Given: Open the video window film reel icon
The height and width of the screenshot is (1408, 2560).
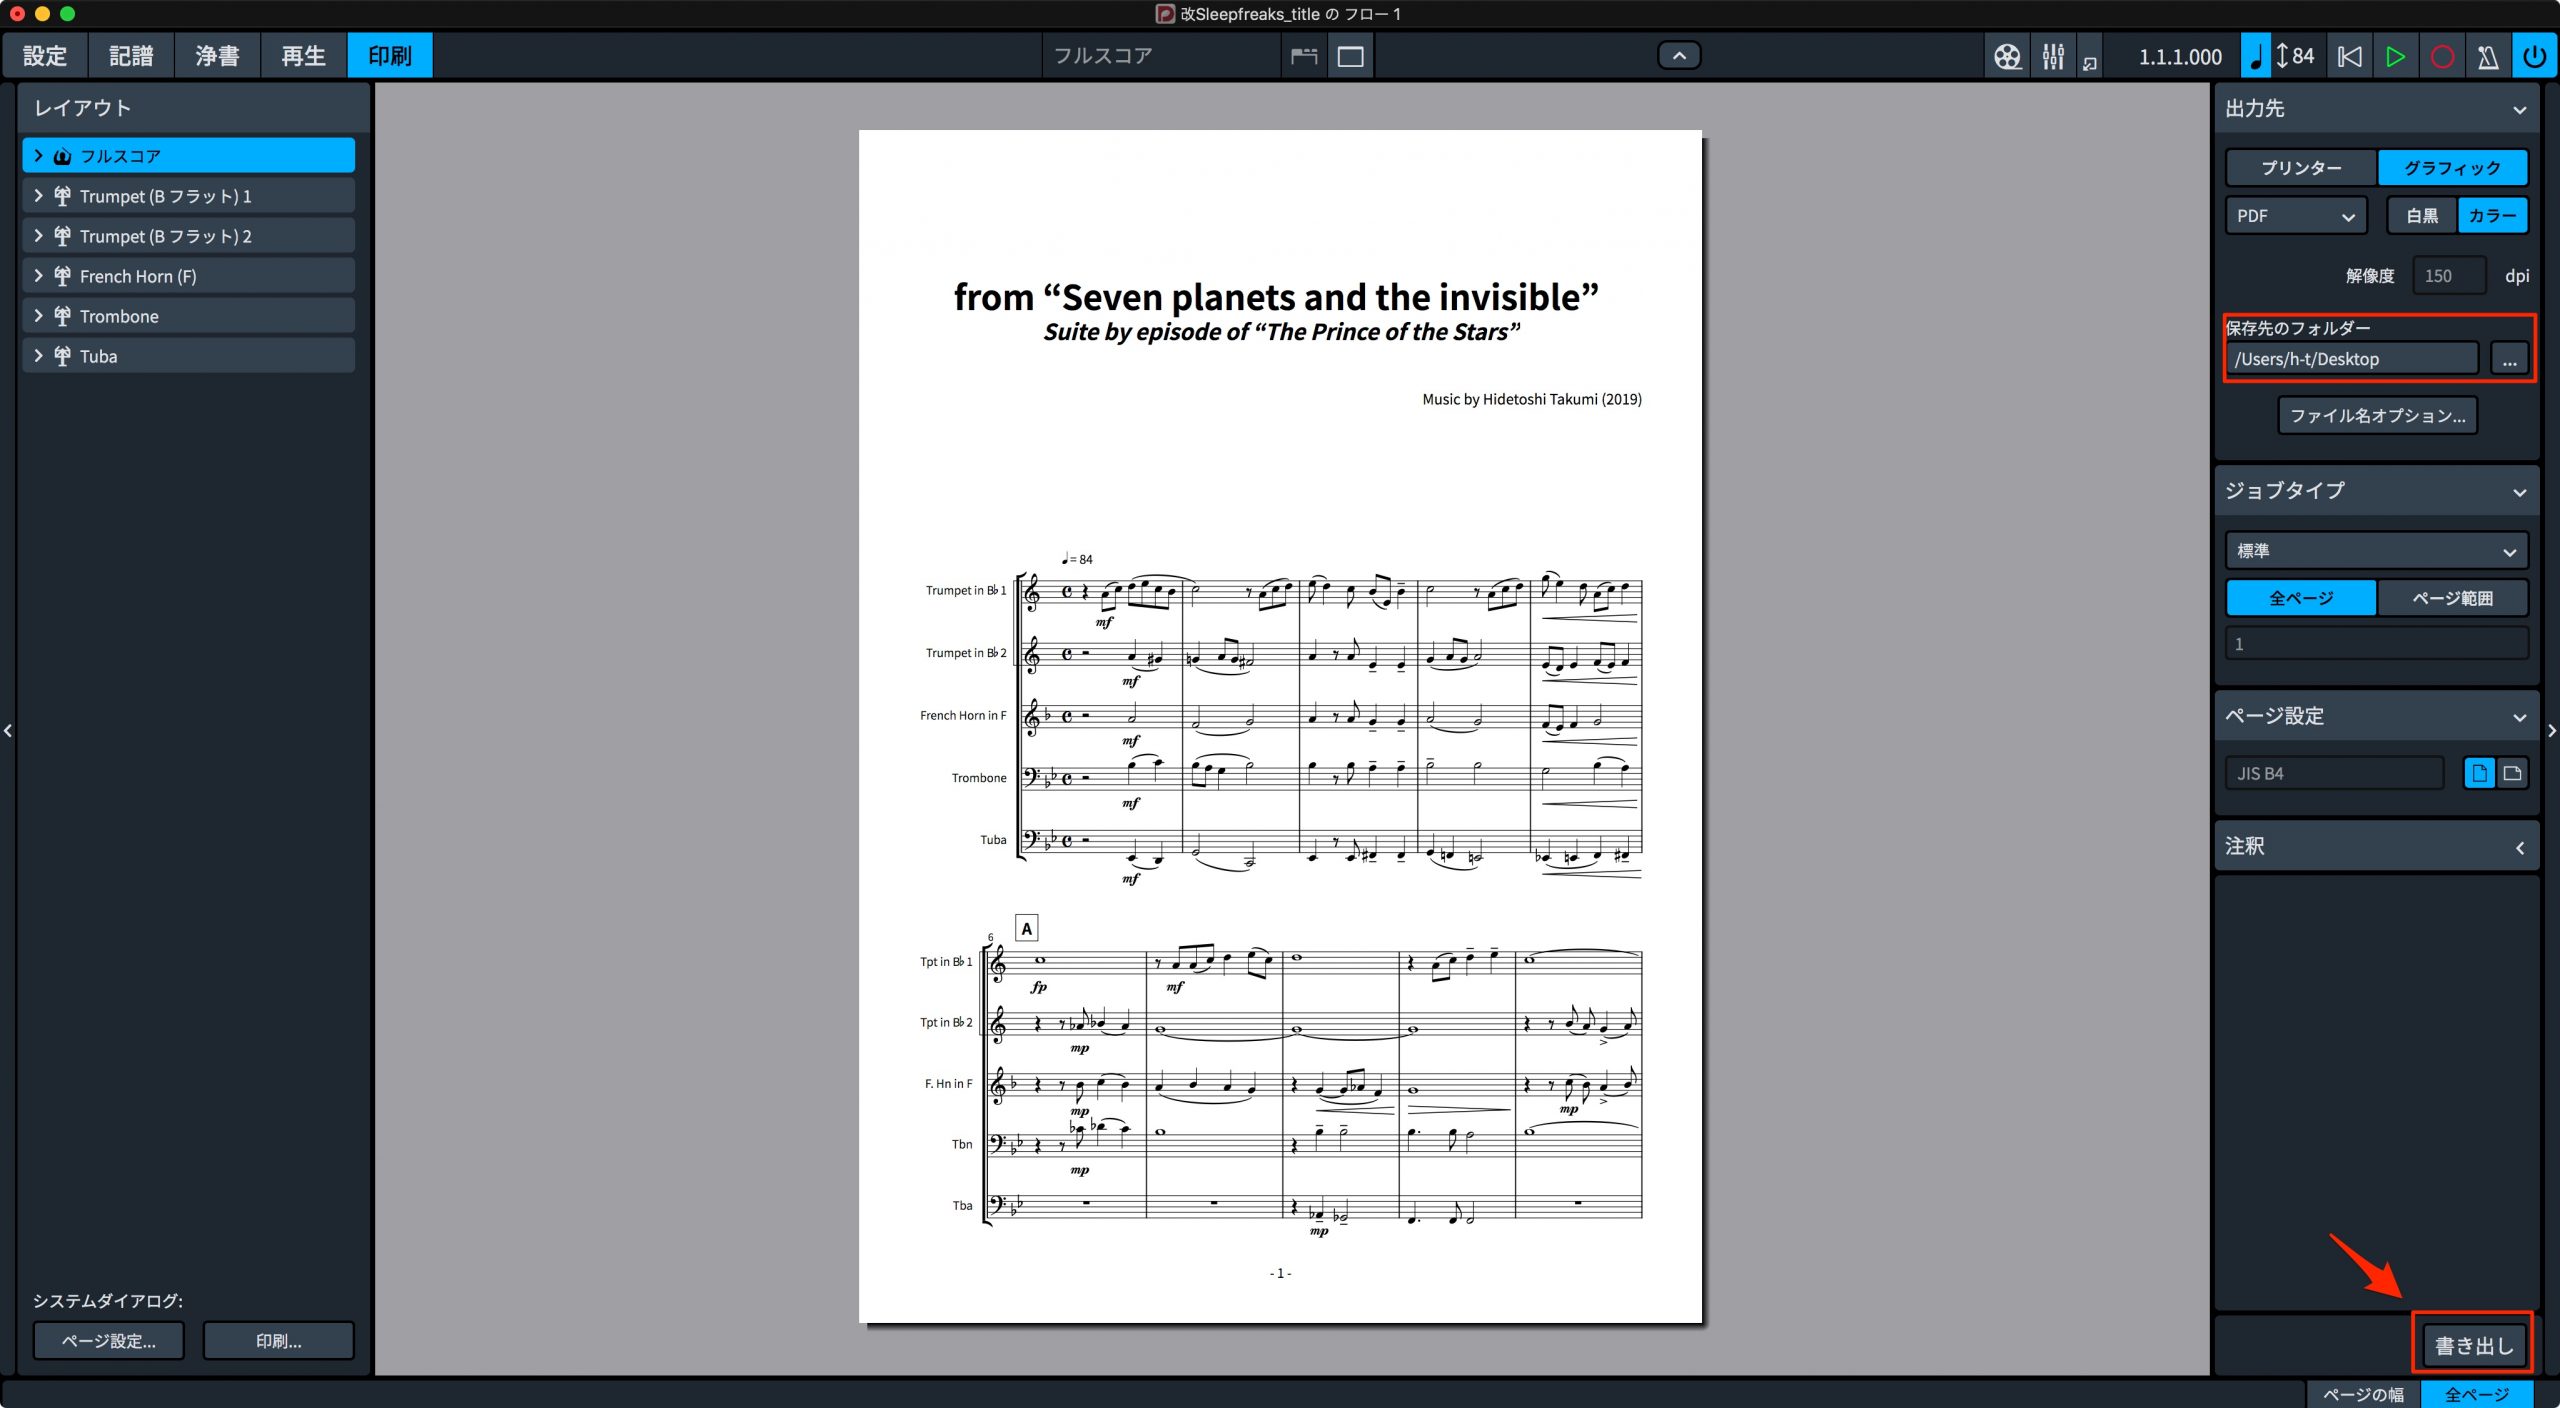Looking at the screenshot, I should 2006,56.
